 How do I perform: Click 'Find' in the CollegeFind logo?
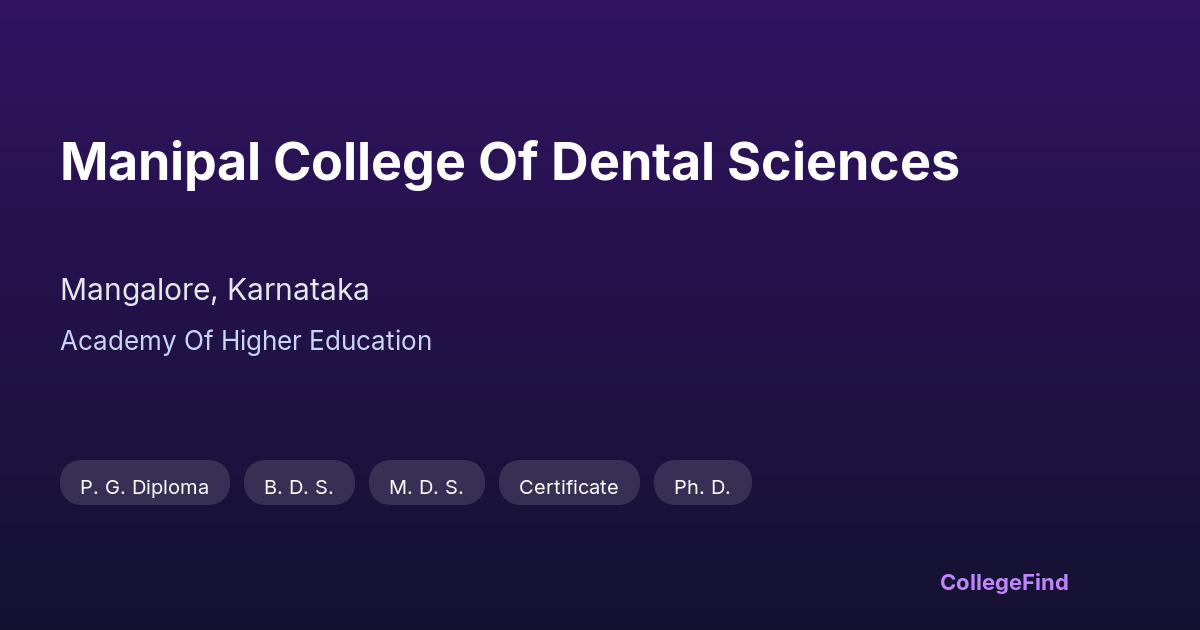[1045, 582]
